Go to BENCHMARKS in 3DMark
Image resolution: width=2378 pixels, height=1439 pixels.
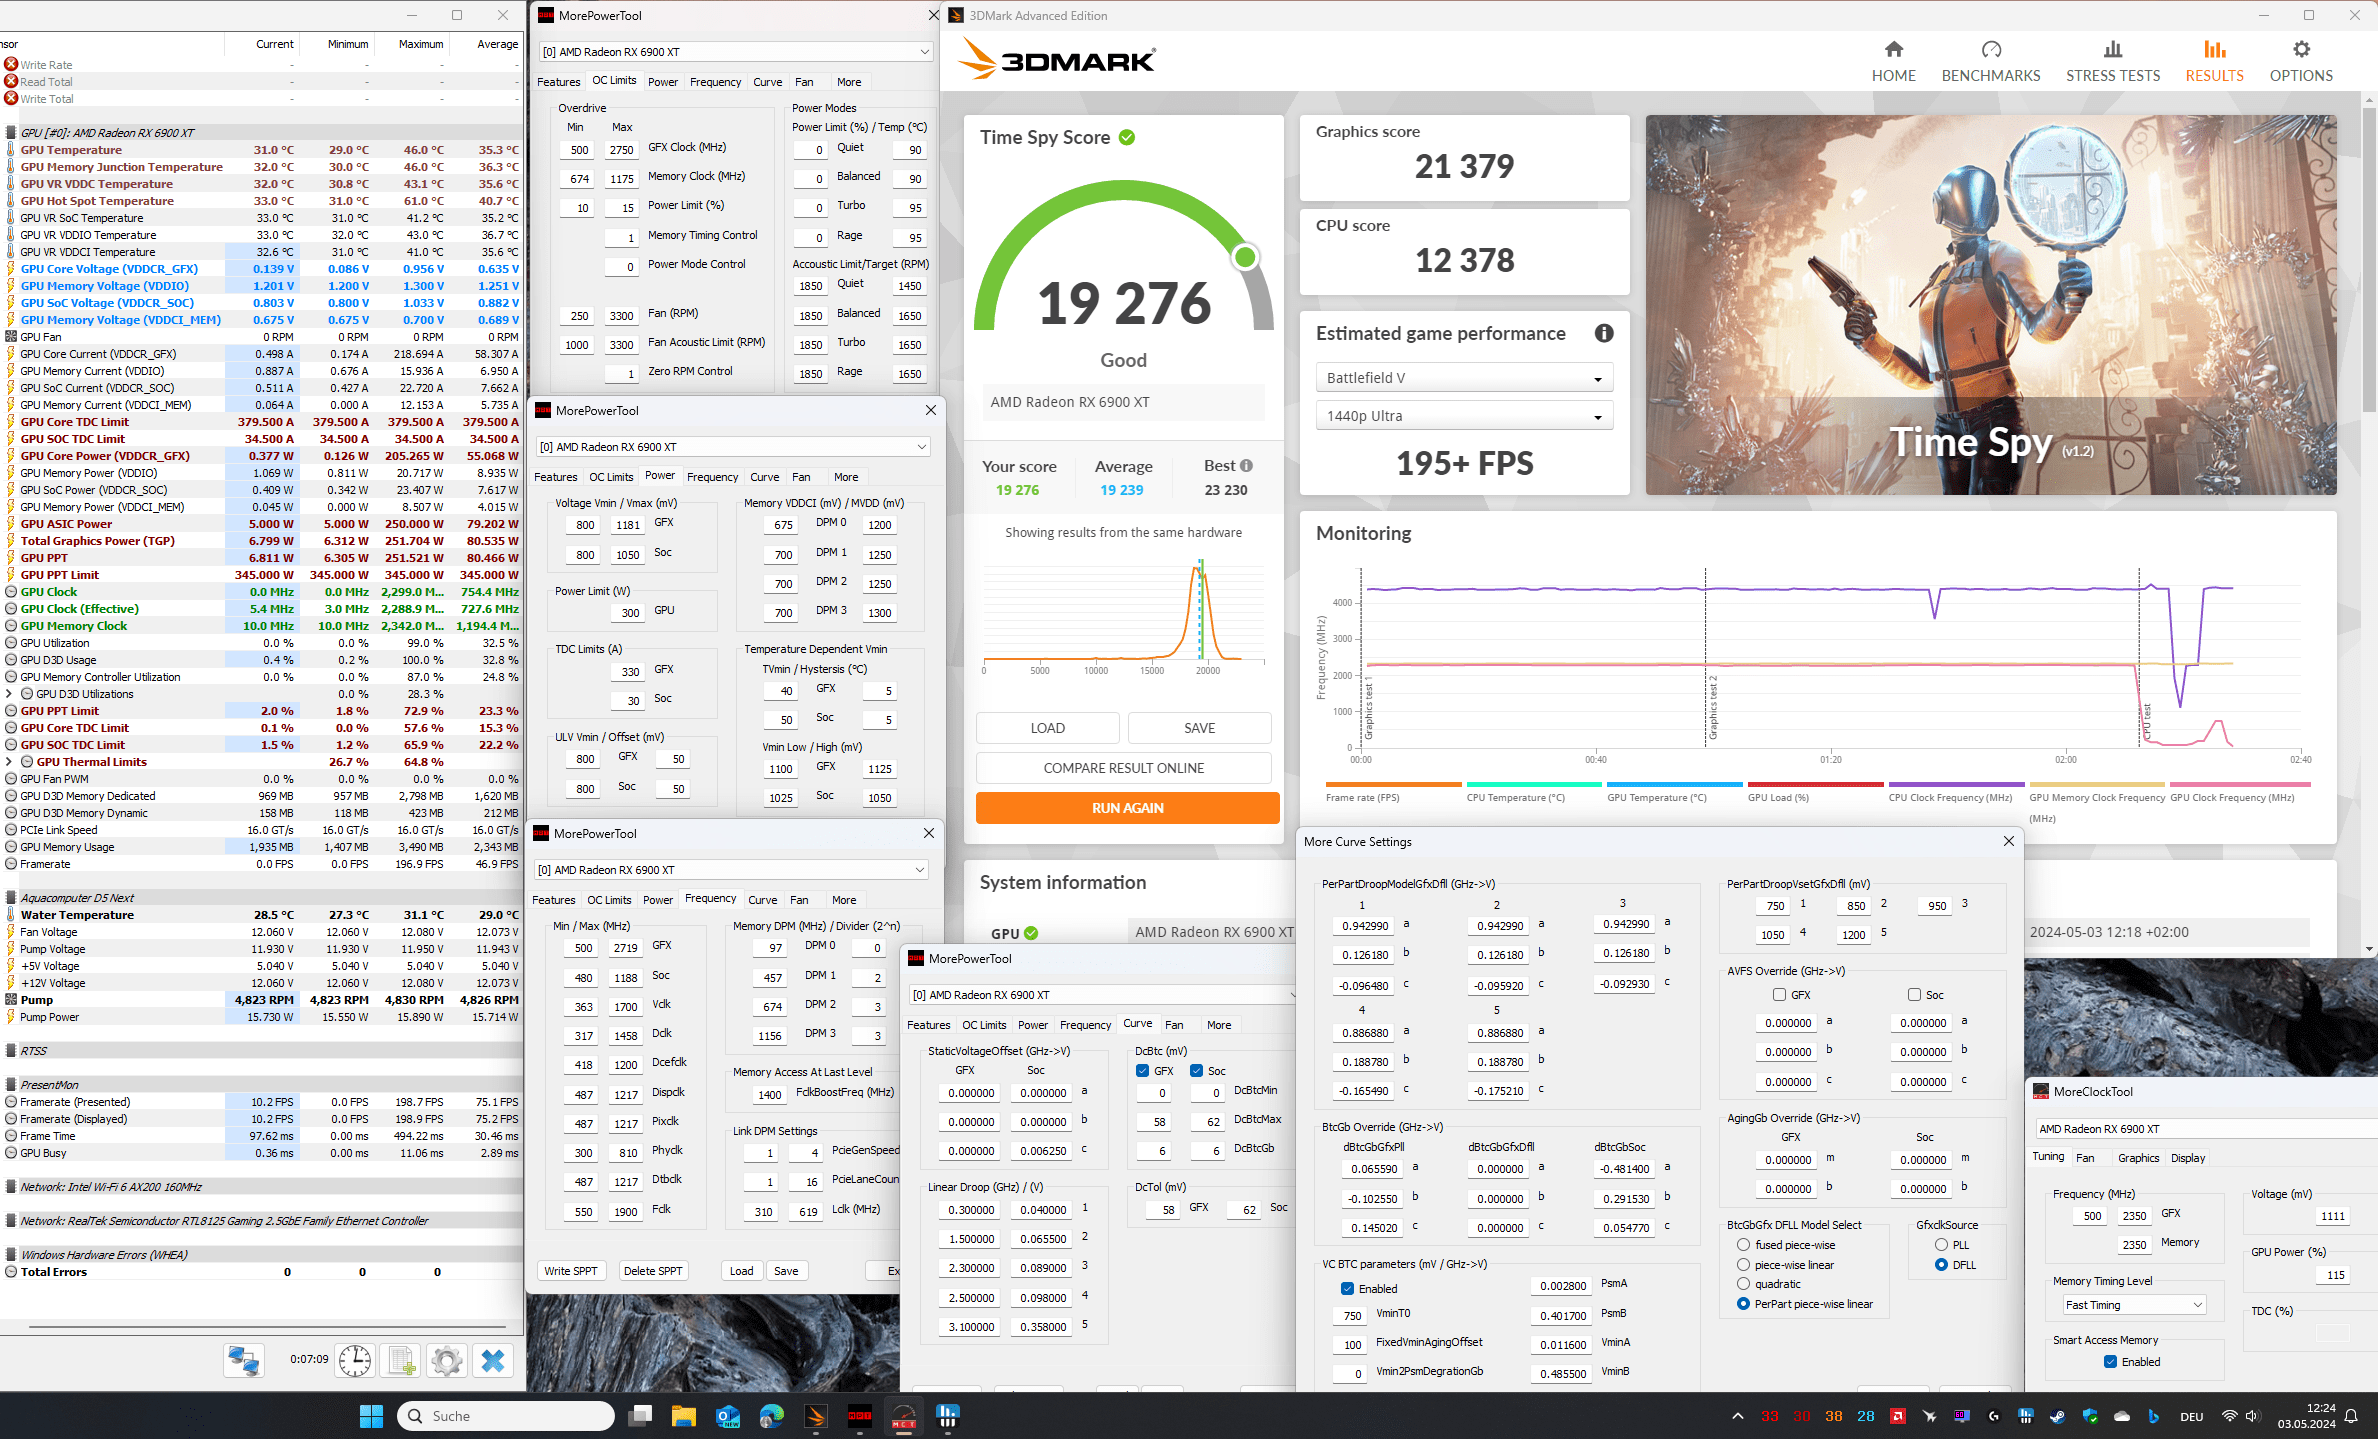click(x=1990, y=61)
